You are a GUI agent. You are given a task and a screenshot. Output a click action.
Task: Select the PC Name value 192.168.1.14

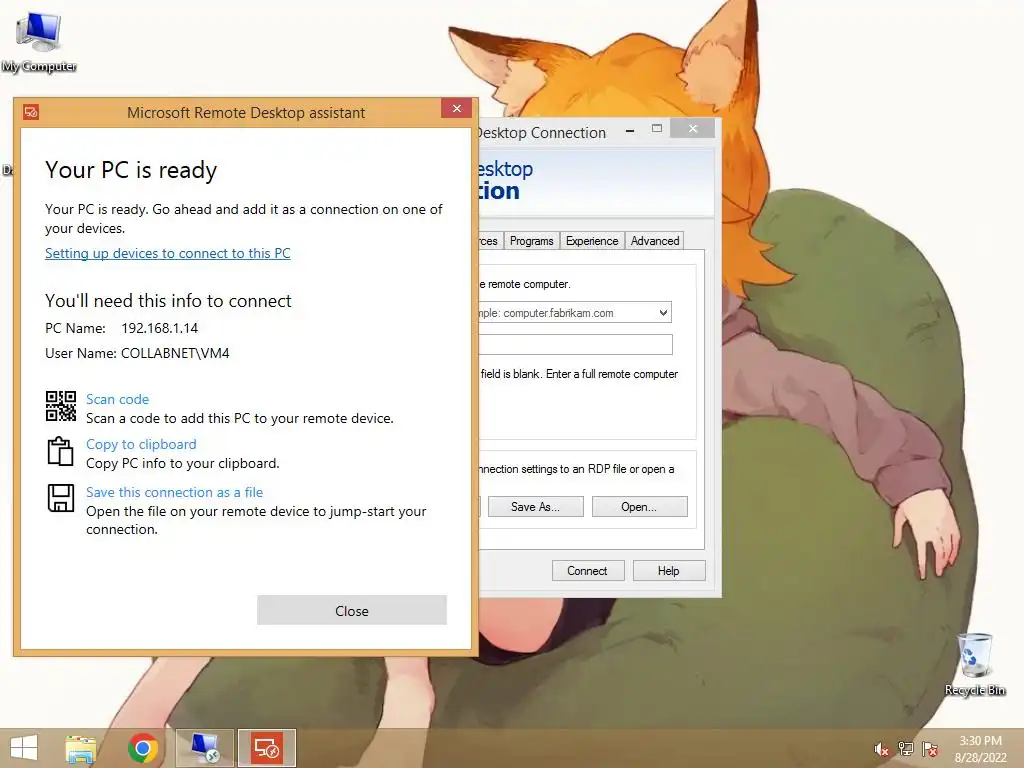coord(160,328)
